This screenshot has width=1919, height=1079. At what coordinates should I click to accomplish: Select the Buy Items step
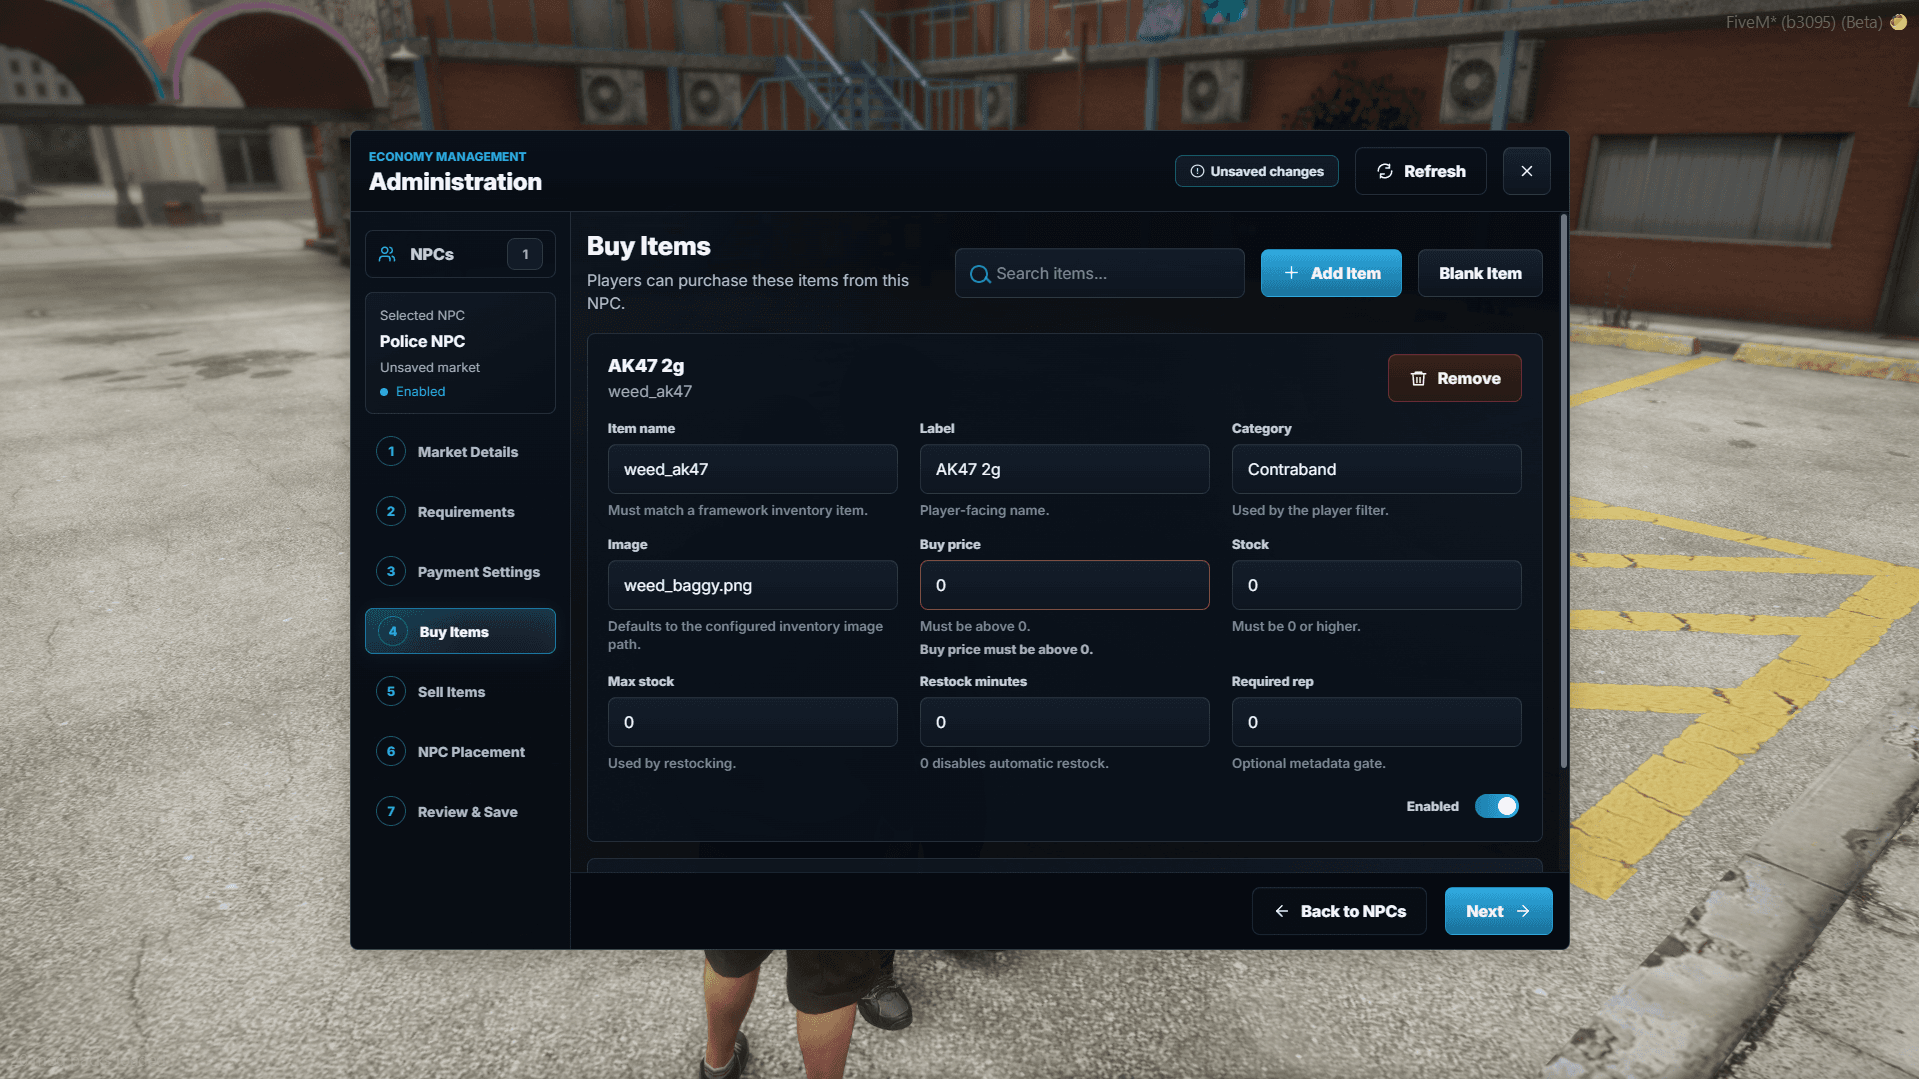pyautogui.click(x=460, y=631)
